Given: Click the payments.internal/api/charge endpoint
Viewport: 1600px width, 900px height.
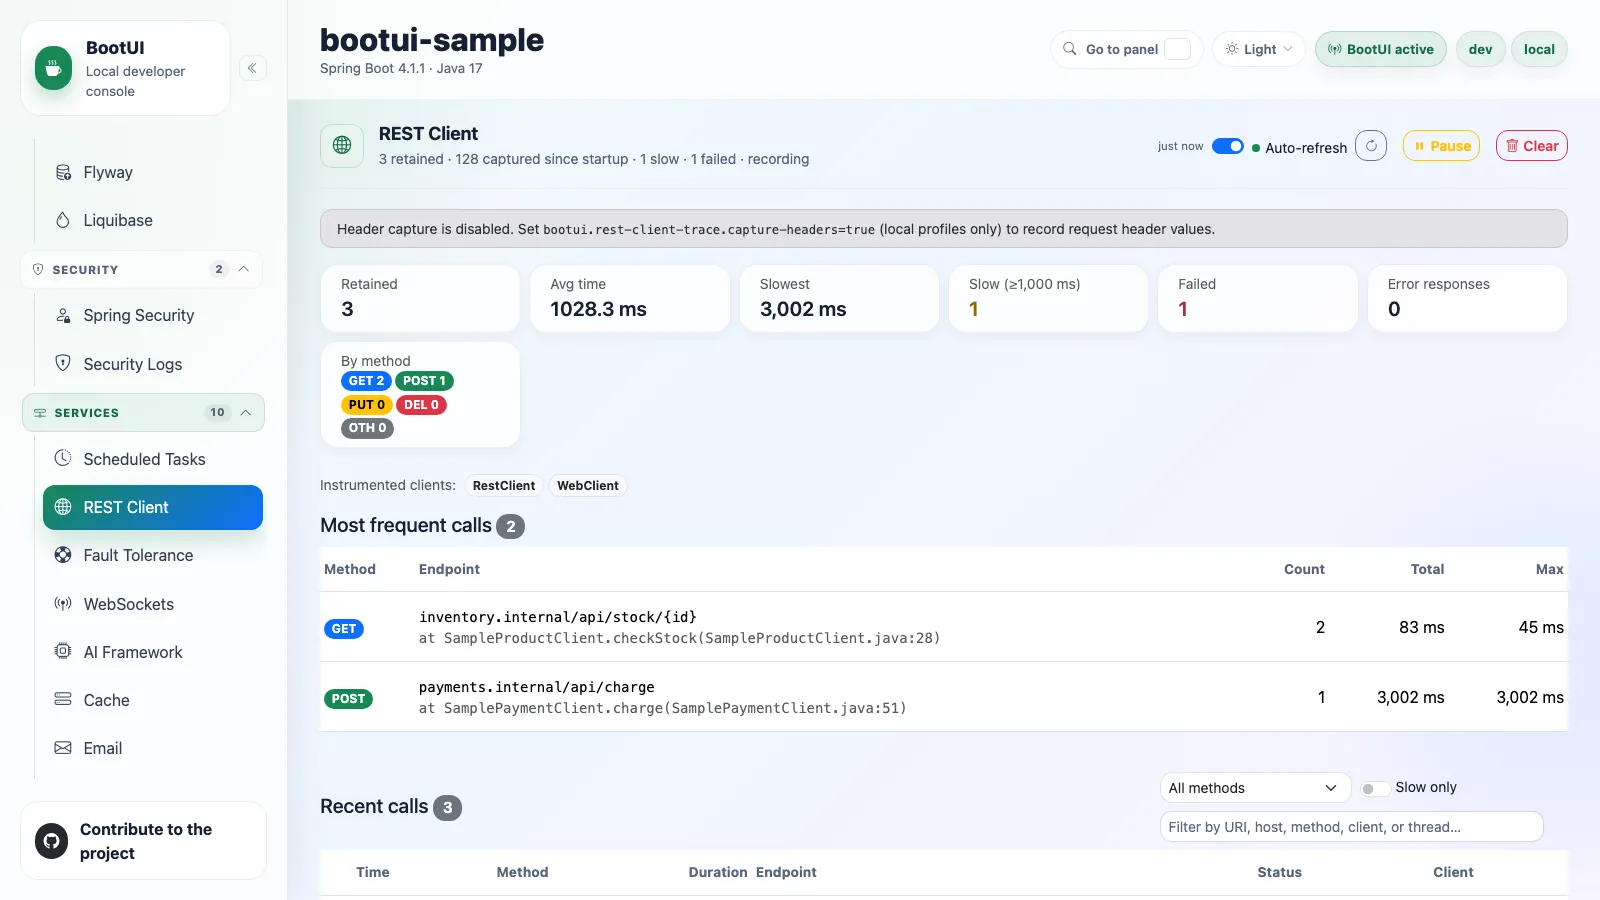Looking at the screenshot, I should (536, 687).
